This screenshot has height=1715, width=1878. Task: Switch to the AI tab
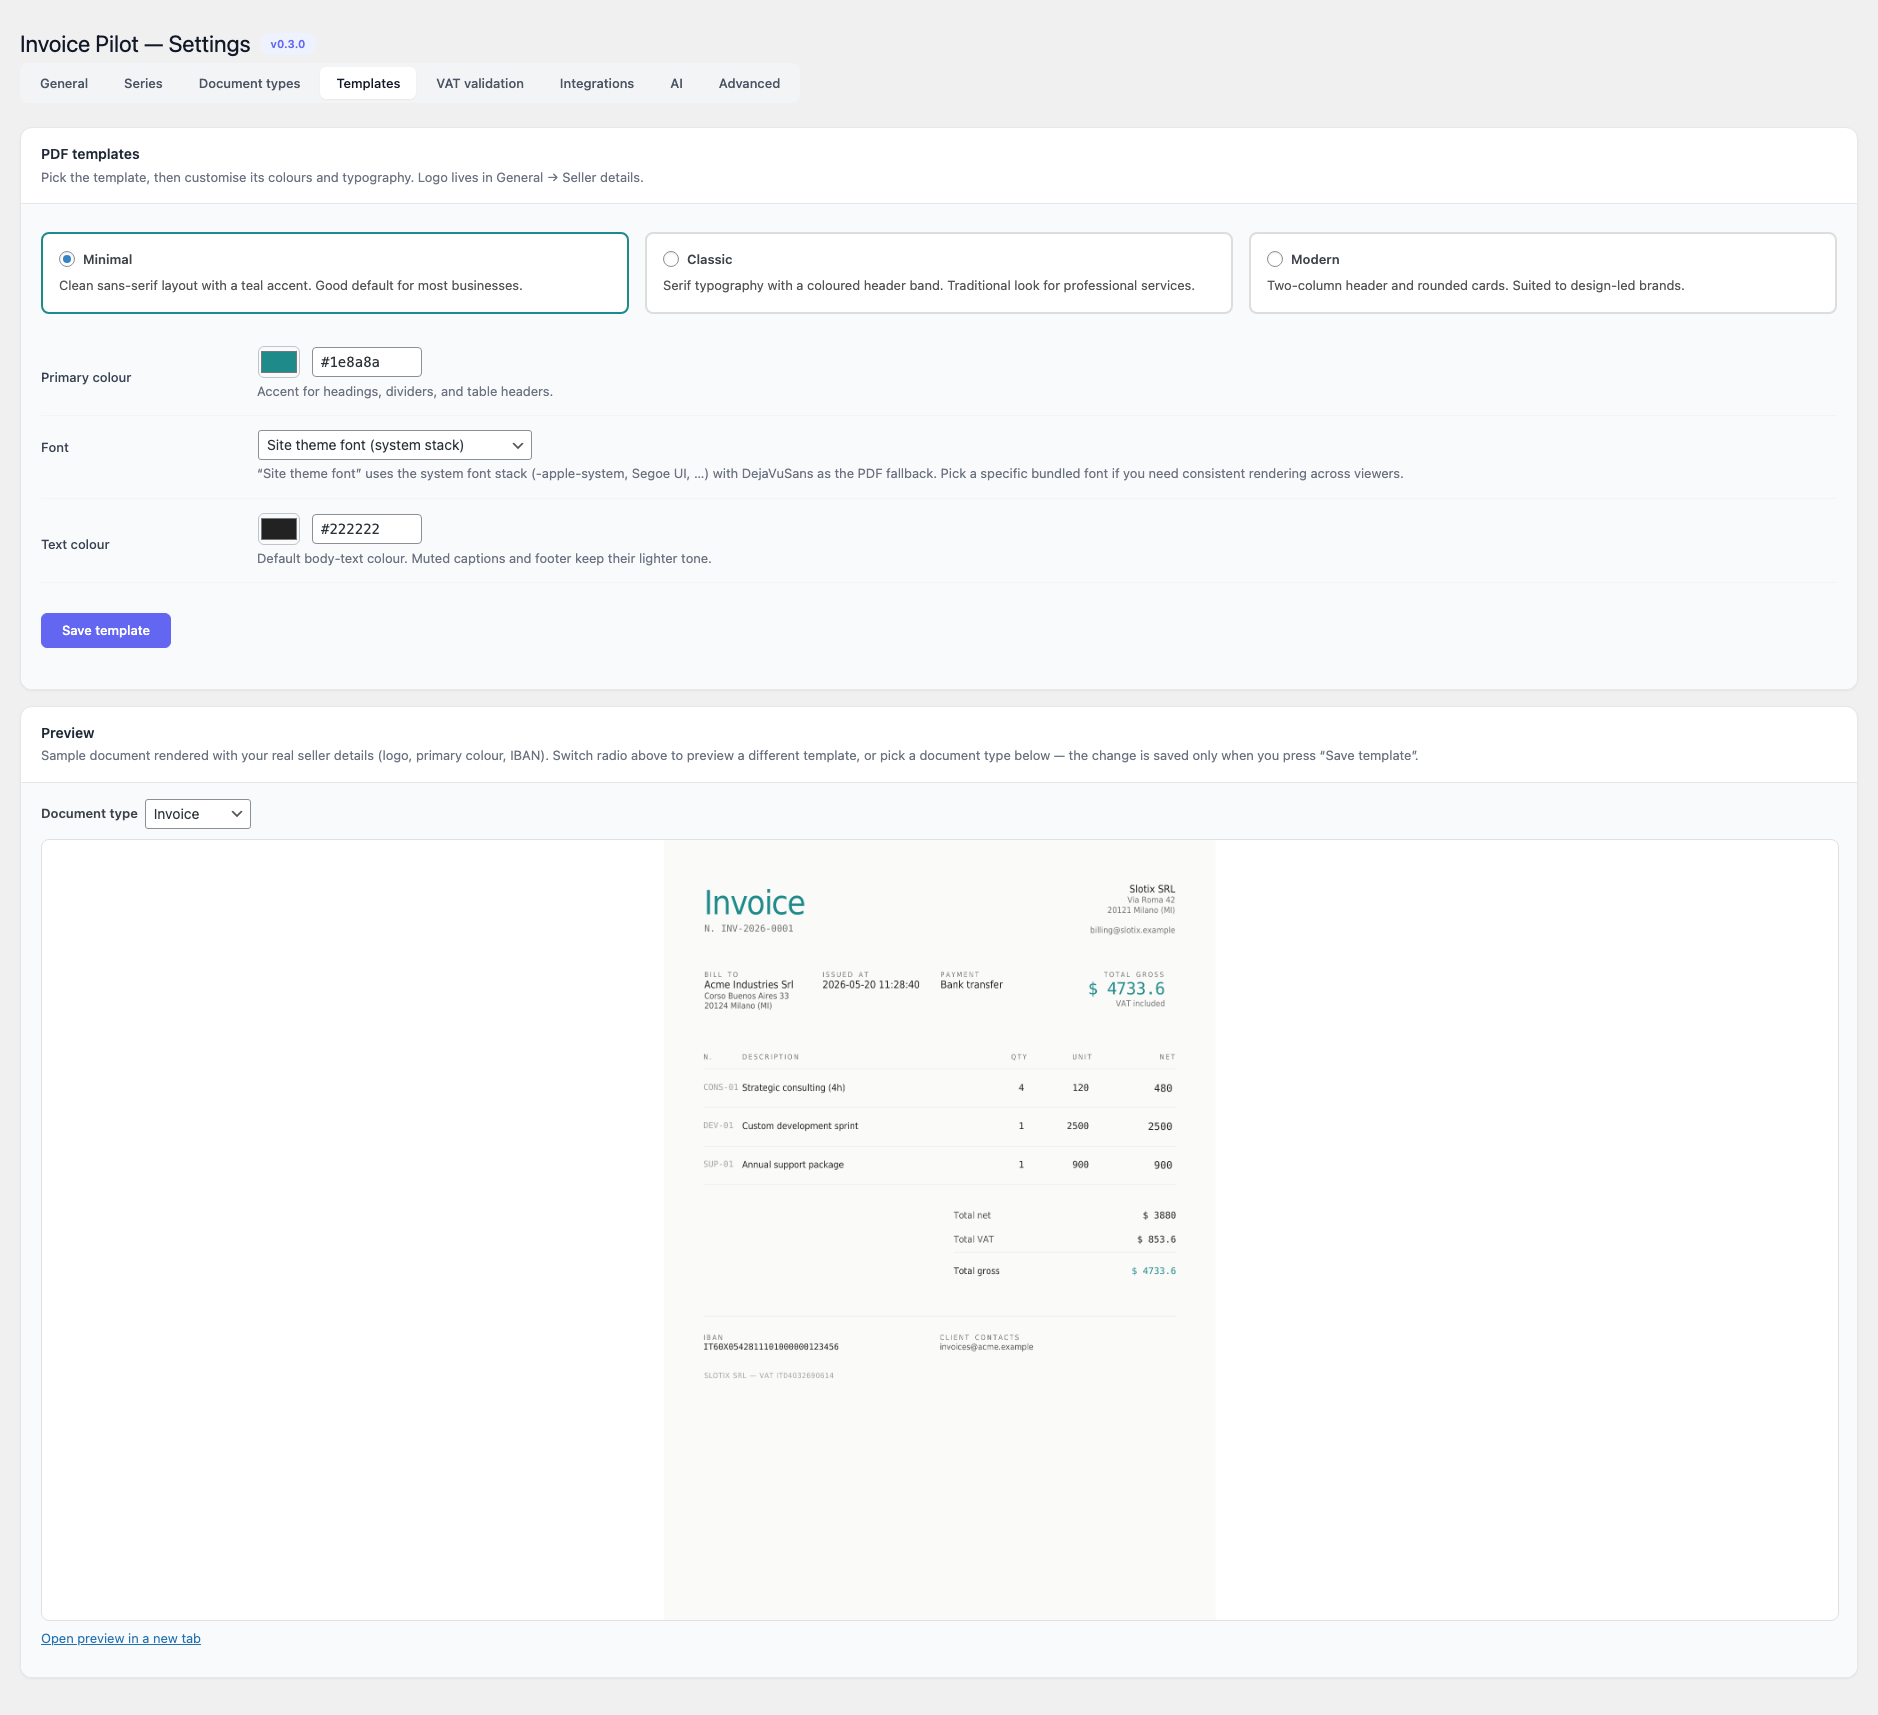click(x=677, y=83)
